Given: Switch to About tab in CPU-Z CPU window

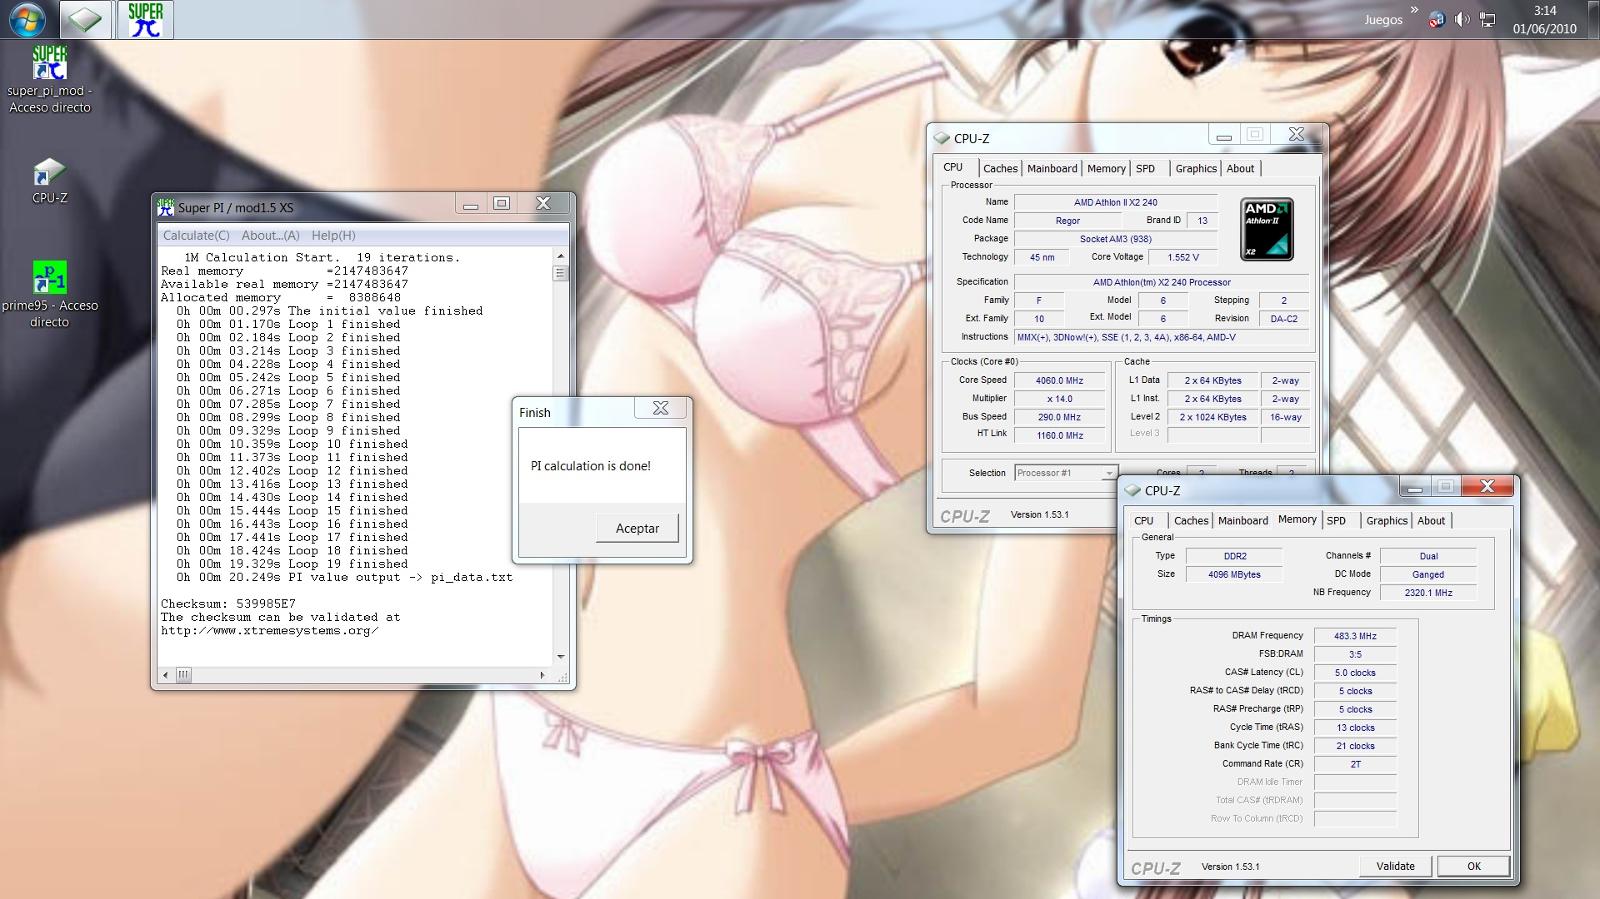Looking at the screenshot, I should pos(1240,169).
